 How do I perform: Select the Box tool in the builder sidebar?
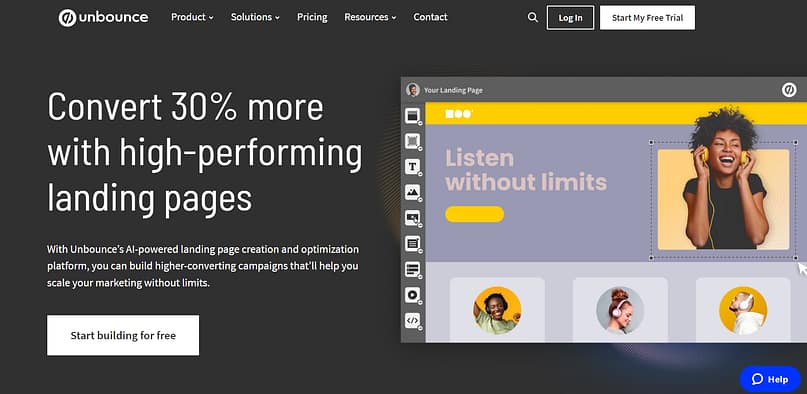click(412, 141)
